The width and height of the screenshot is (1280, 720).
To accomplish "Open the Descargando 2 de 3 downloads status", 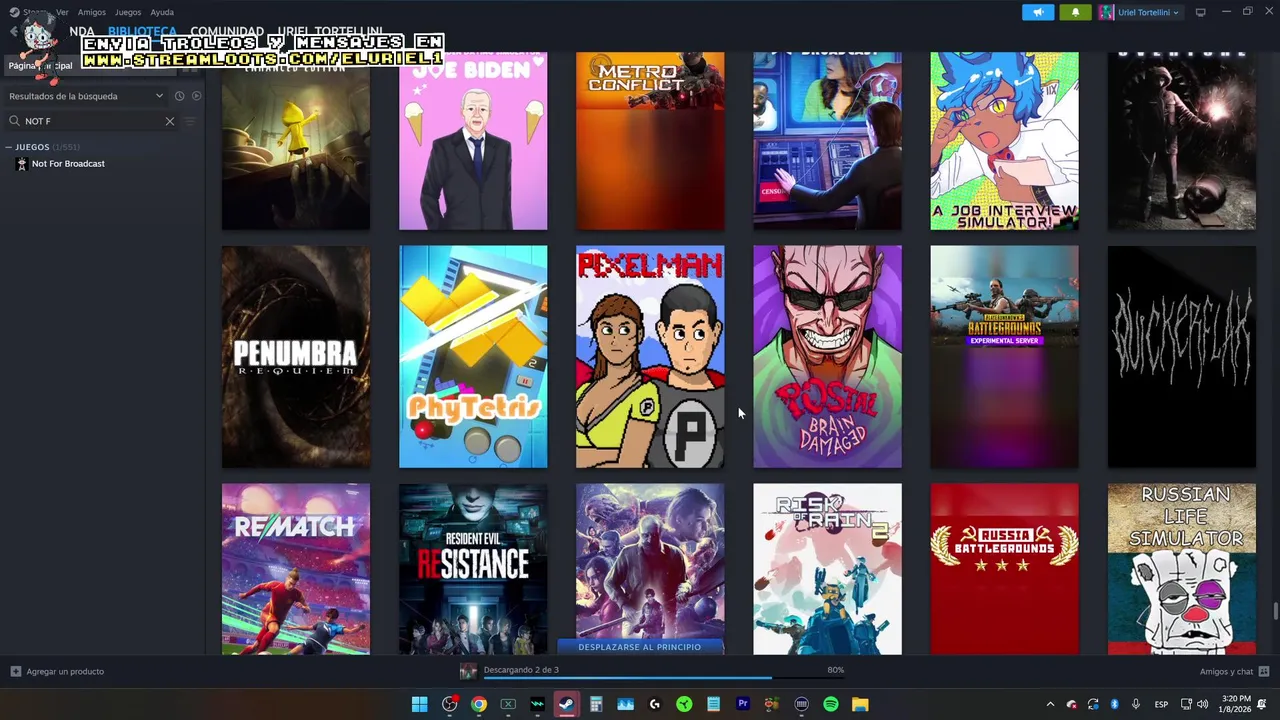I will point(521,670).
